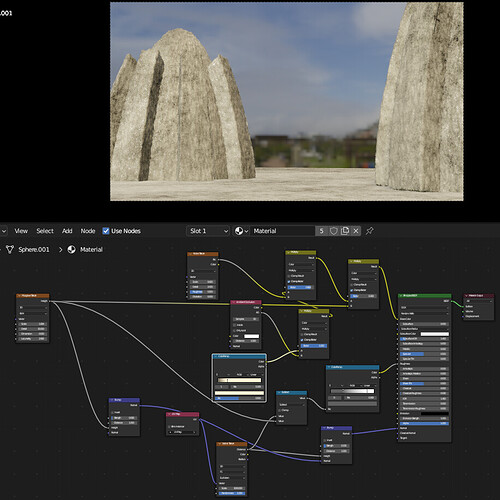Viewport: 500px width, 500px height.
Task: Collapse the selected ColorRamp node
Action: (215, 356)
